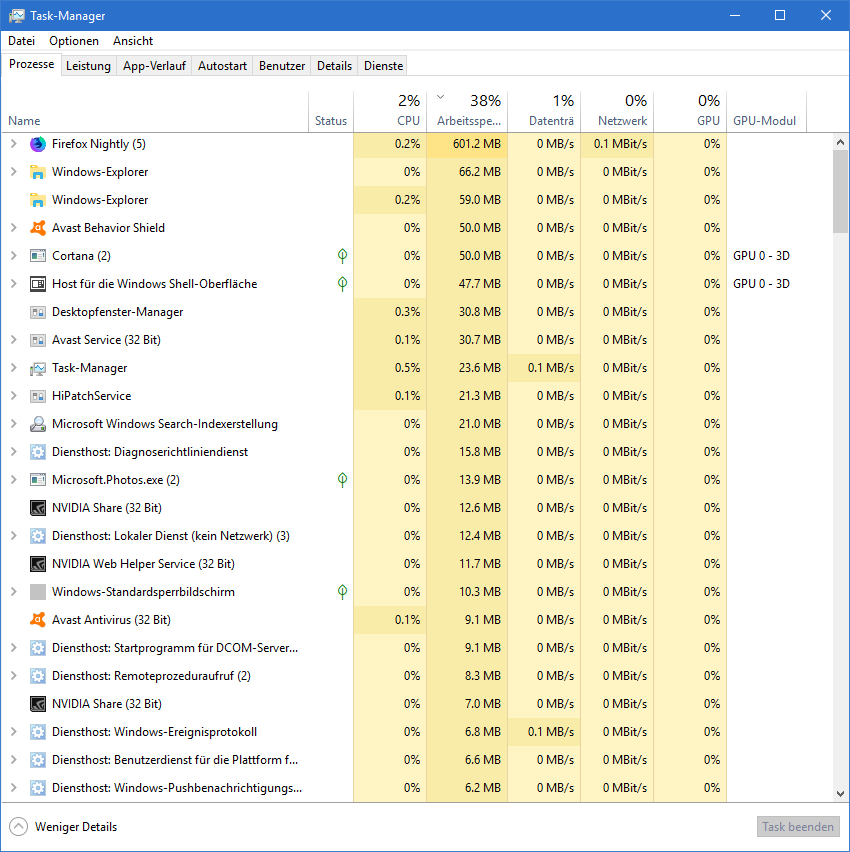Click the Diensthost: Startprogramm für DCOM-Server gear icon
Viewport: 850px width, 852px height.
pos(38,648)
